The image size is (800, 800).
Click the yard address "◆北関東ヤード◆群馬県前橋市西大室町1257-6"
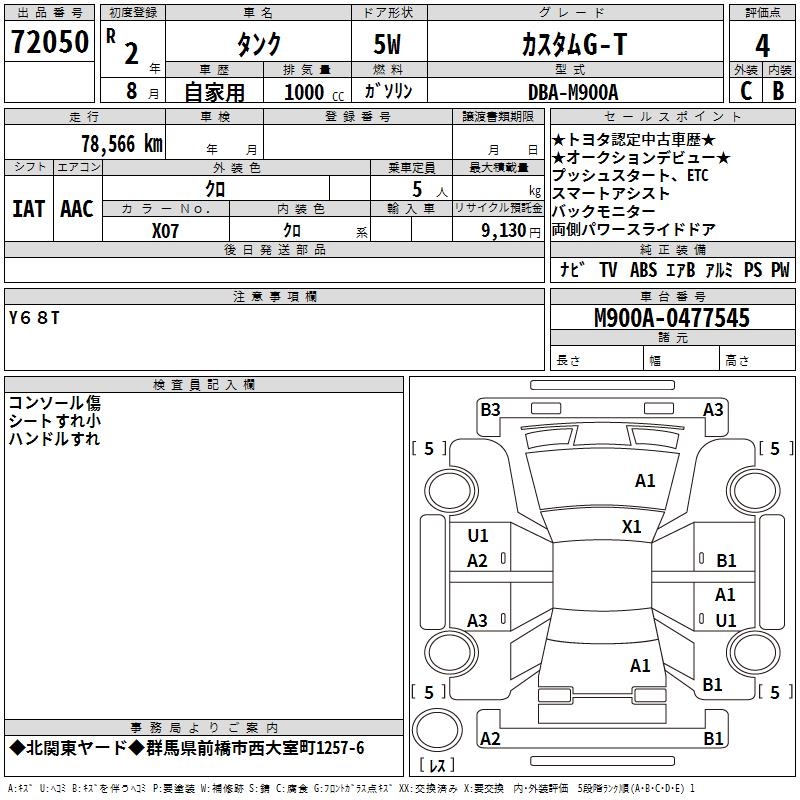pyautogui.click(x=187, y=748)
